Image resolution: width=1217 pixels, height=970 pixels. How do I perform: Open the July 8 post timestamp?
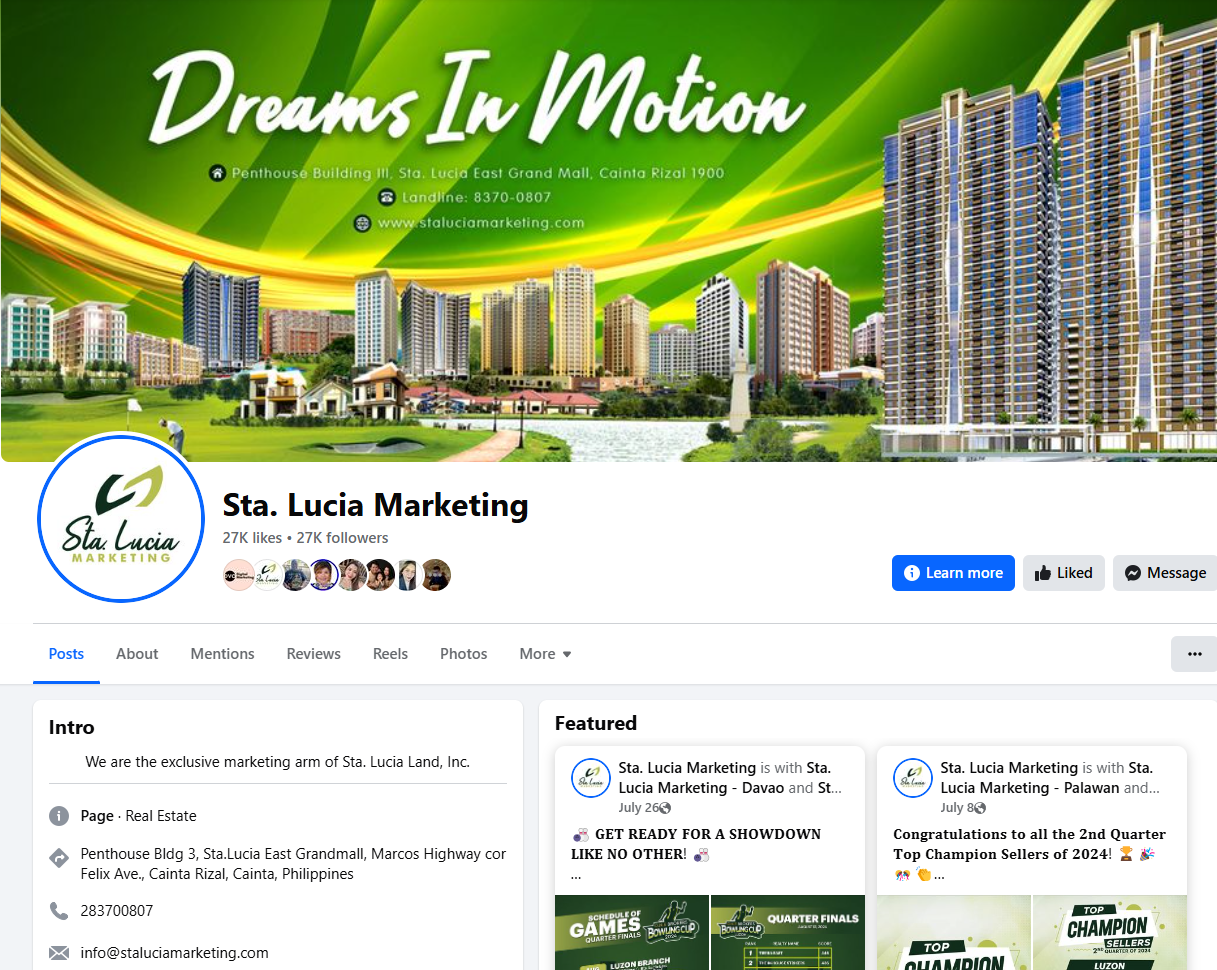(x=956, y=808)
